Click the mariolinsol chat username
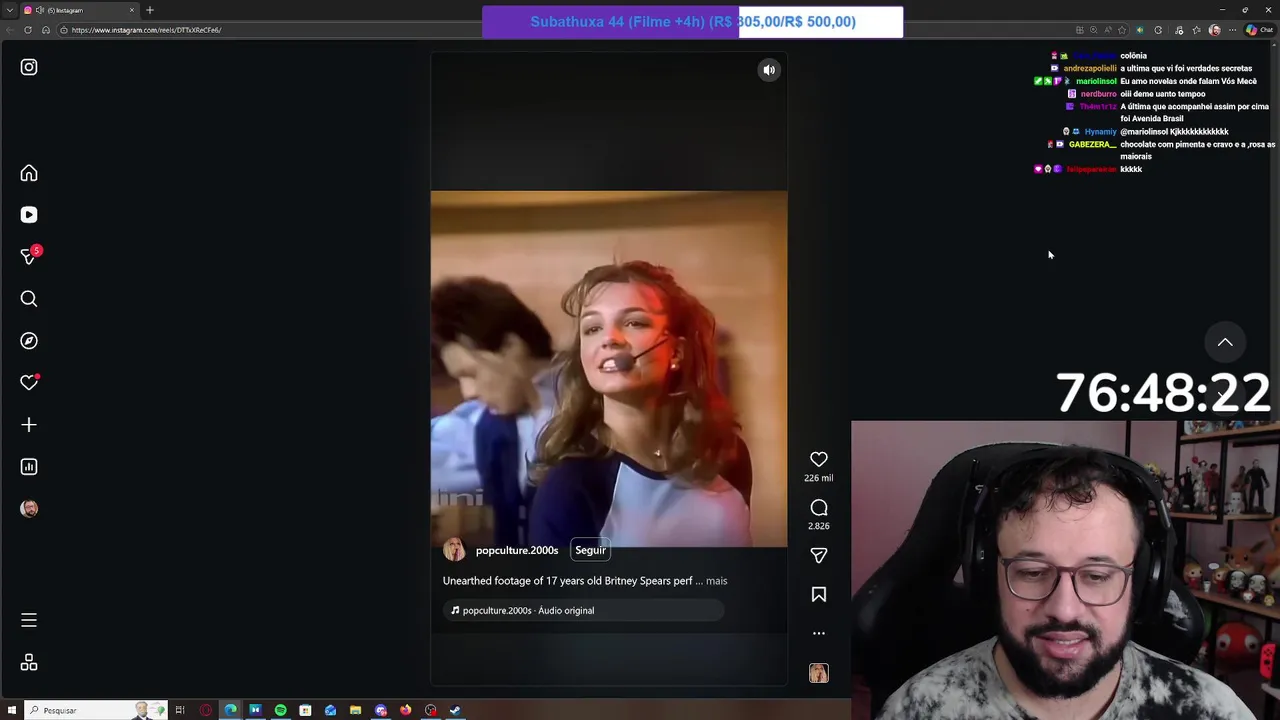Screen dimensions: 1280x720 point(1096,81)
